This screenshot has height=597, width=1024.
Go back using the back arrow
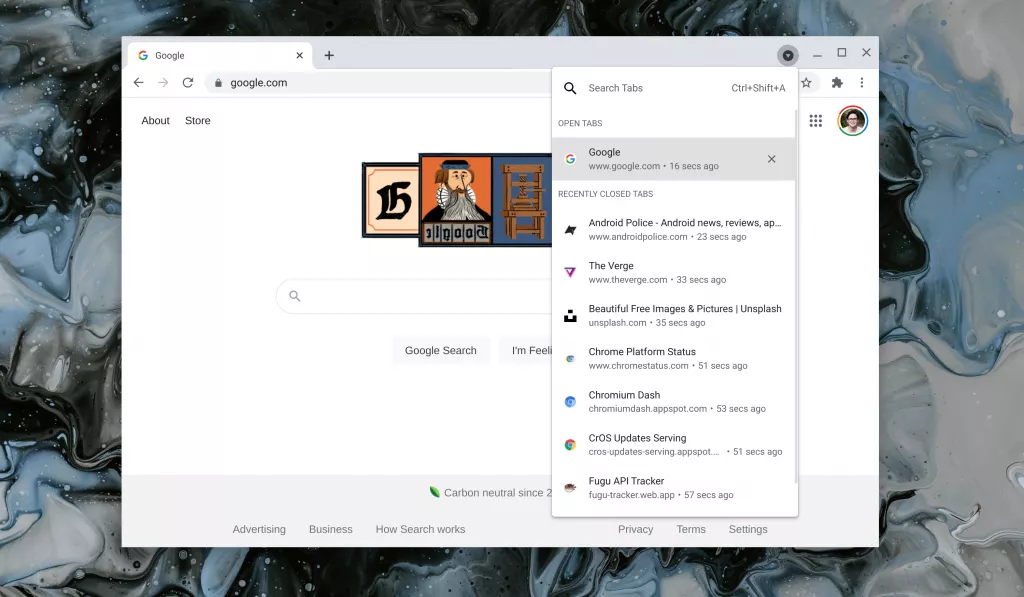[139, 83]
